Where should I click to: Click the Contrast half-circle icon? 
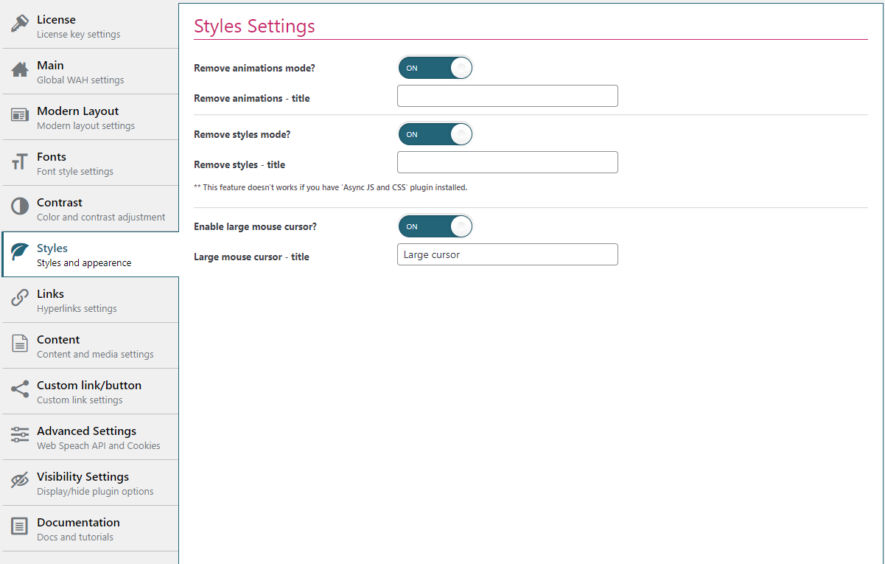[x=20, y=206]
